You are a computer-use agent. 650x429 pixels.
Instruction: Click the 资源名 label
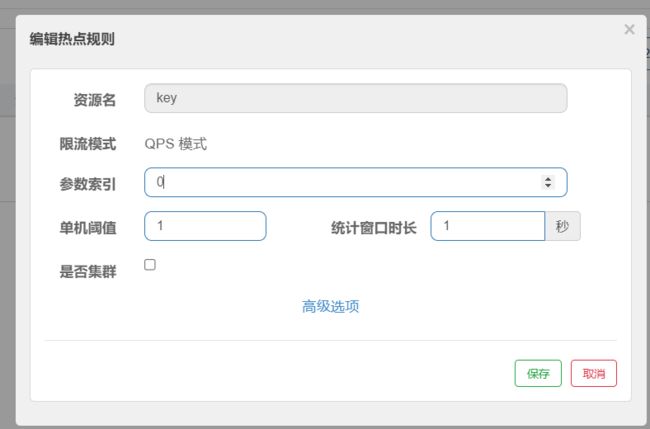tap(95, 100)
